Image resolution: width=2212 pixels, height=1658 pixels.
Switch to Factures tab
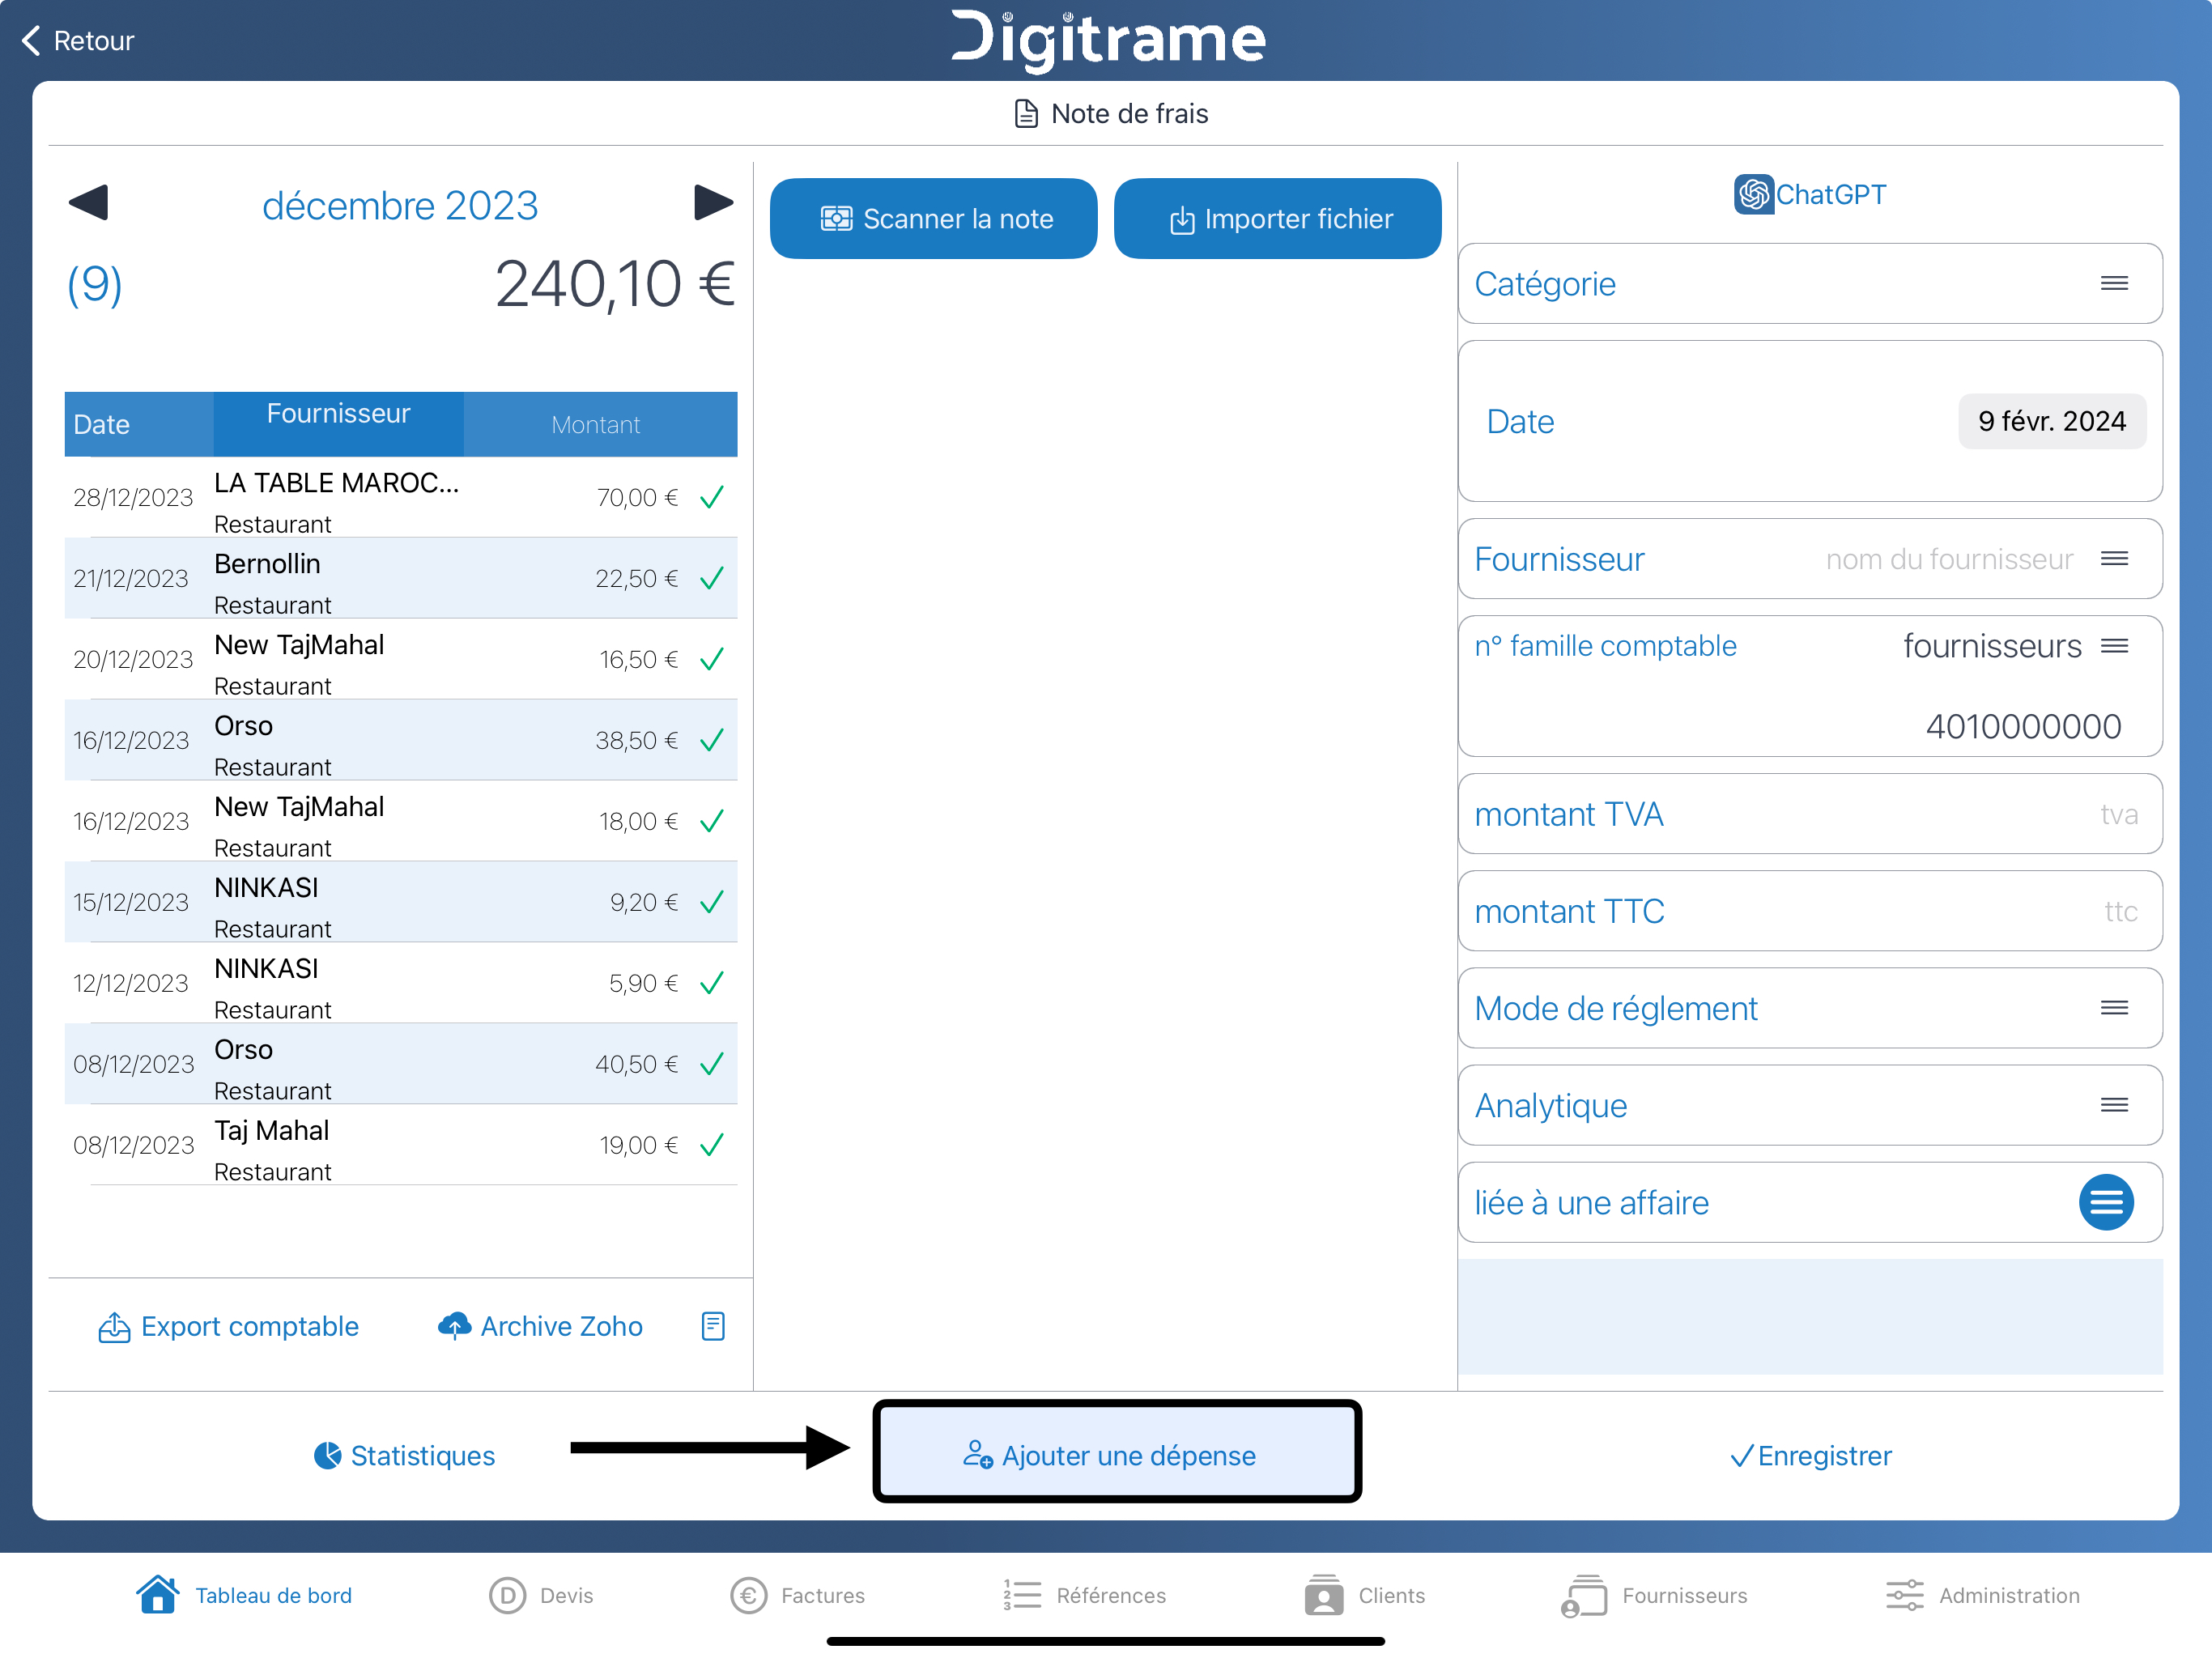click(798, 1595)
